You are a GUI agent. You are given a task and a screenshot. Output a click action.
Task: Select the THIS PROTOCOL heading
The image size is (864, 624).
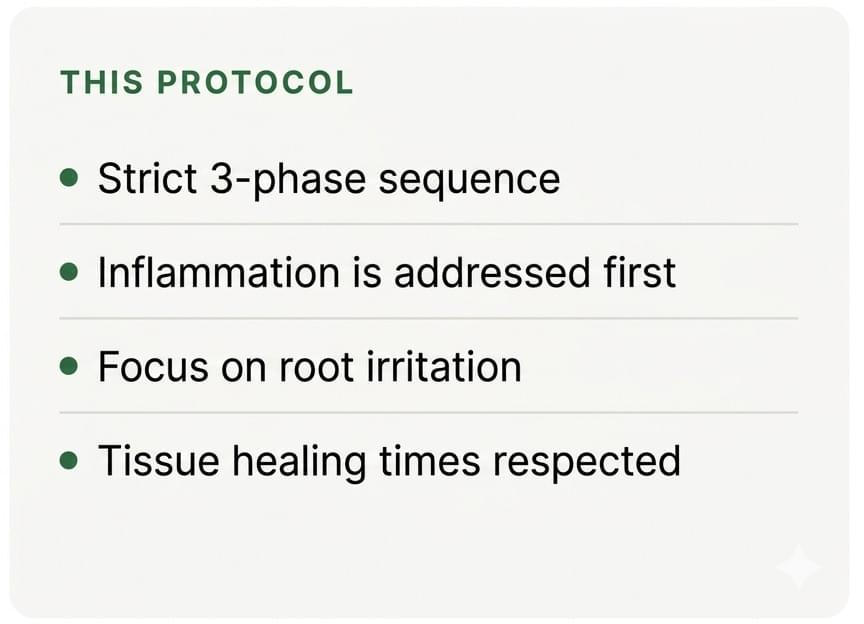pyautogui.click(x=207, y=83)
